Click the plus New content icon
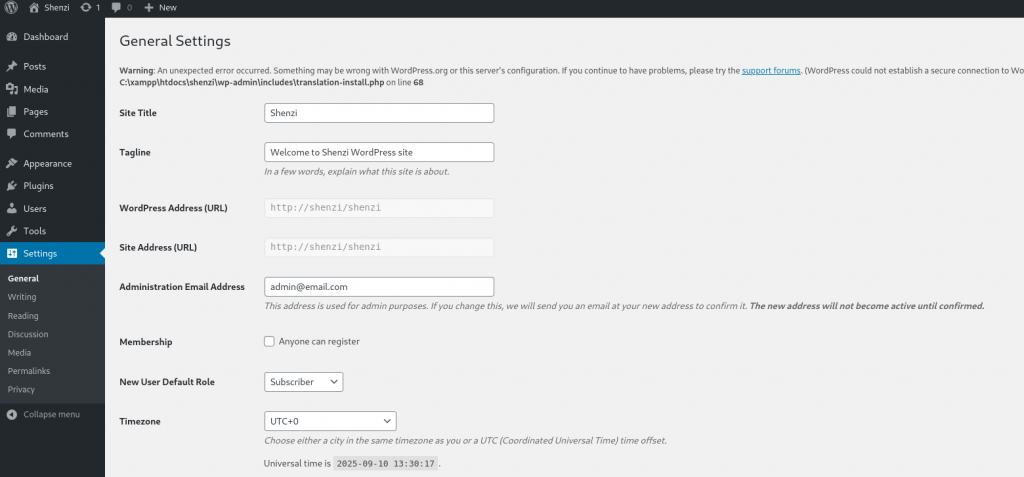Screen dimensions: 1024x477 pyautogui.click(x=149, y=7)
